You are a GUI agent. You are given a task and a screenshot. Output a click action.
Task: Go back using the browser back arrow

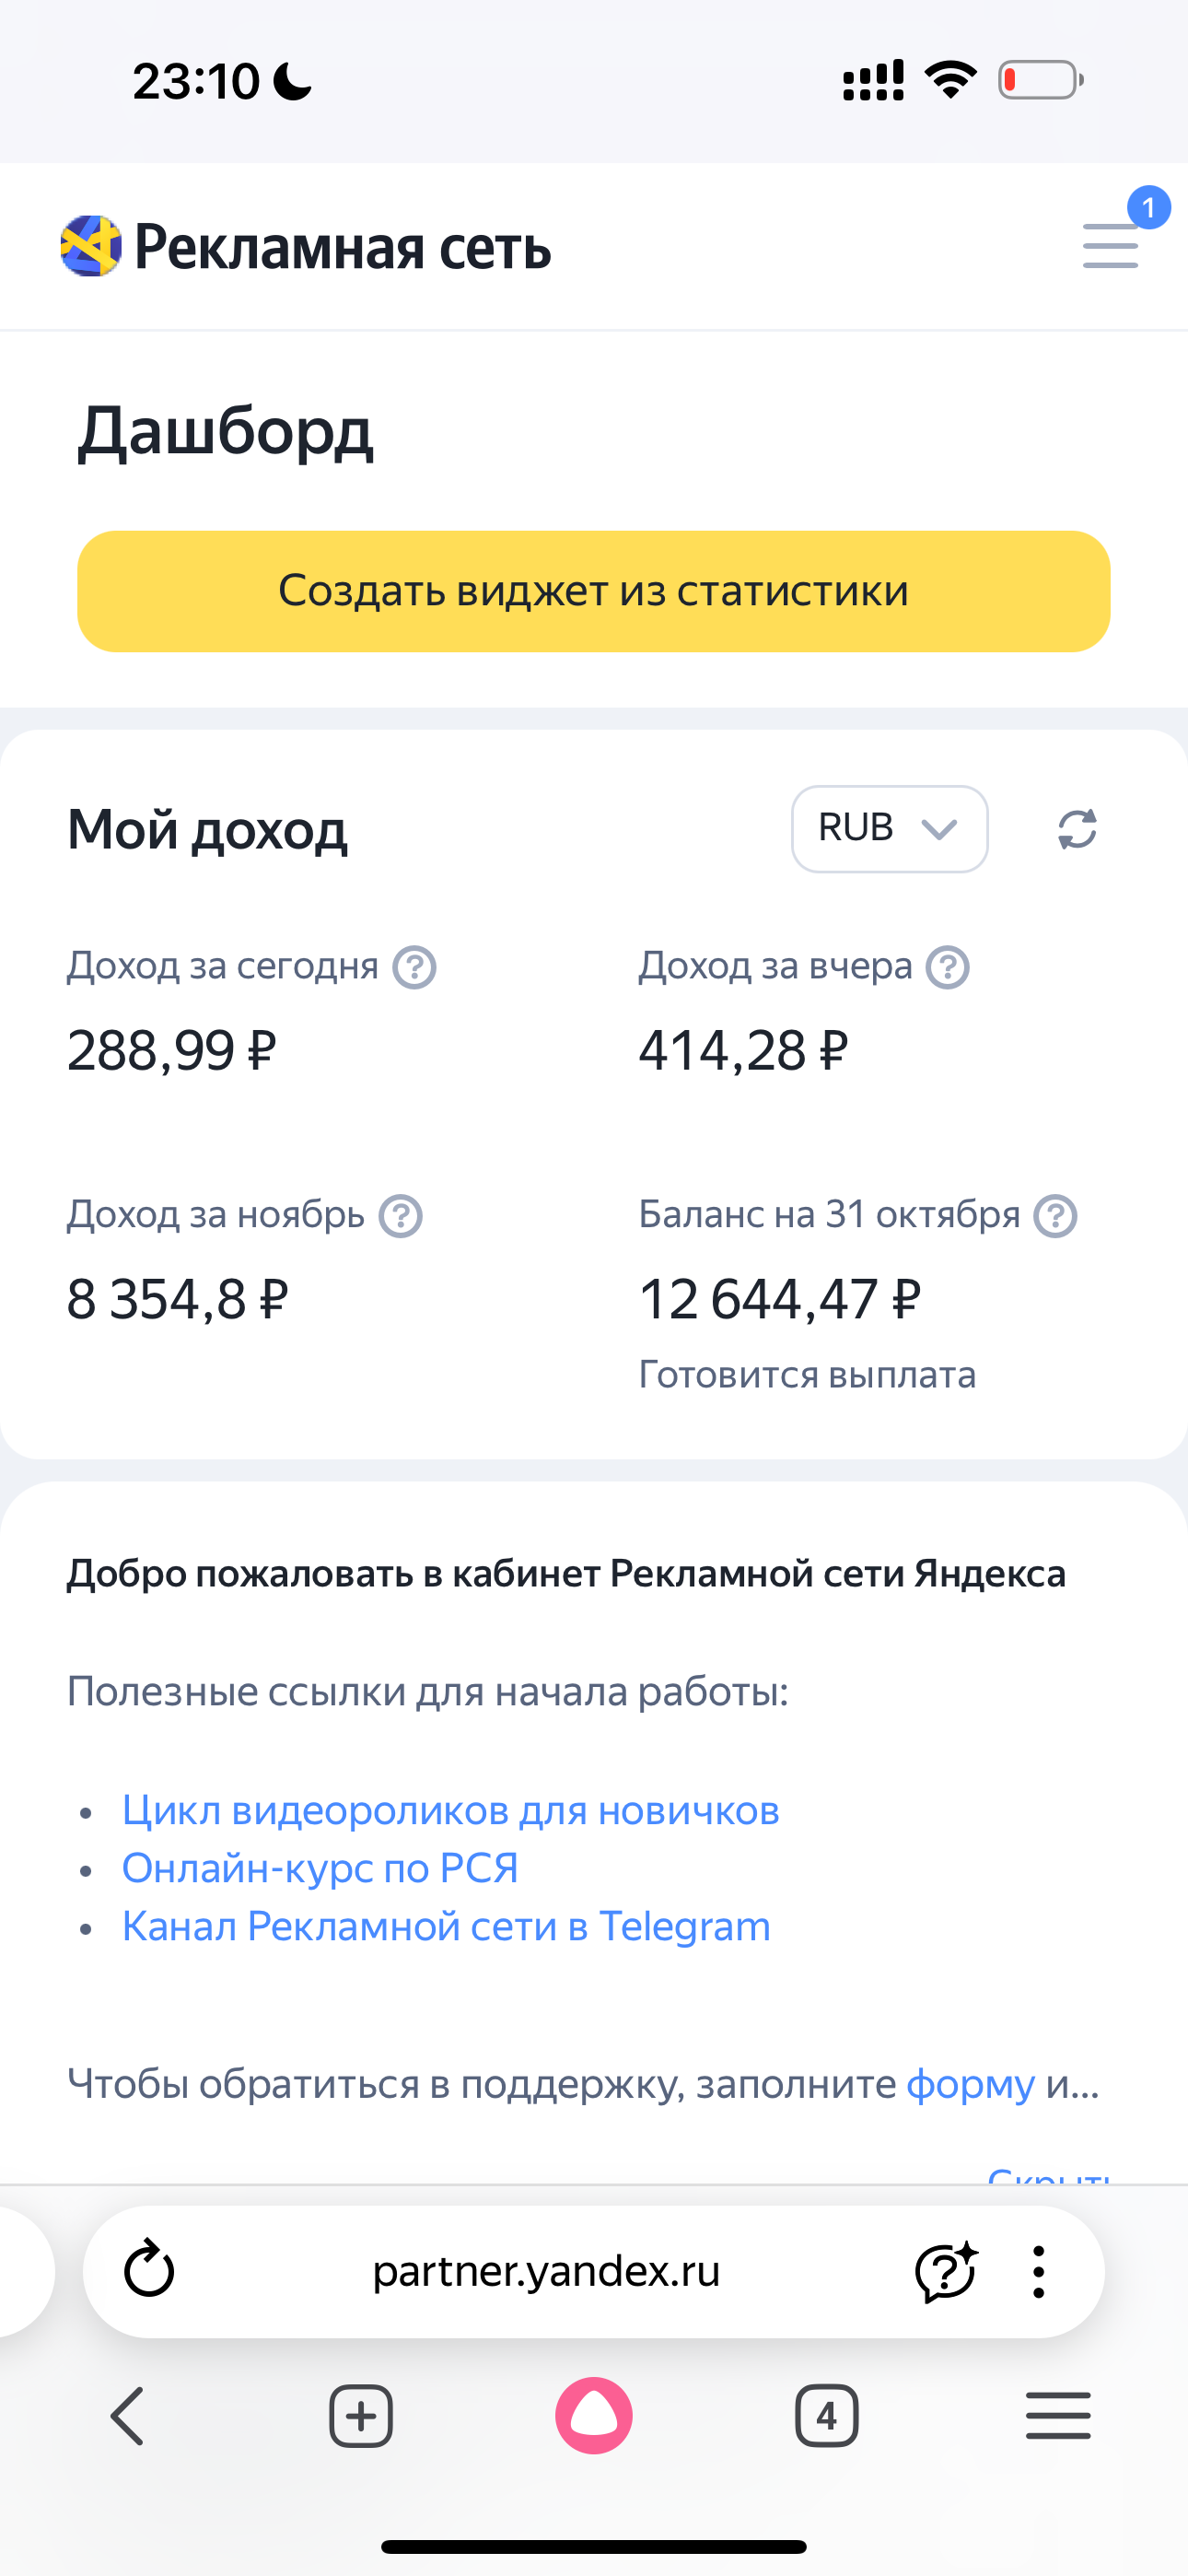(127, 2416)
